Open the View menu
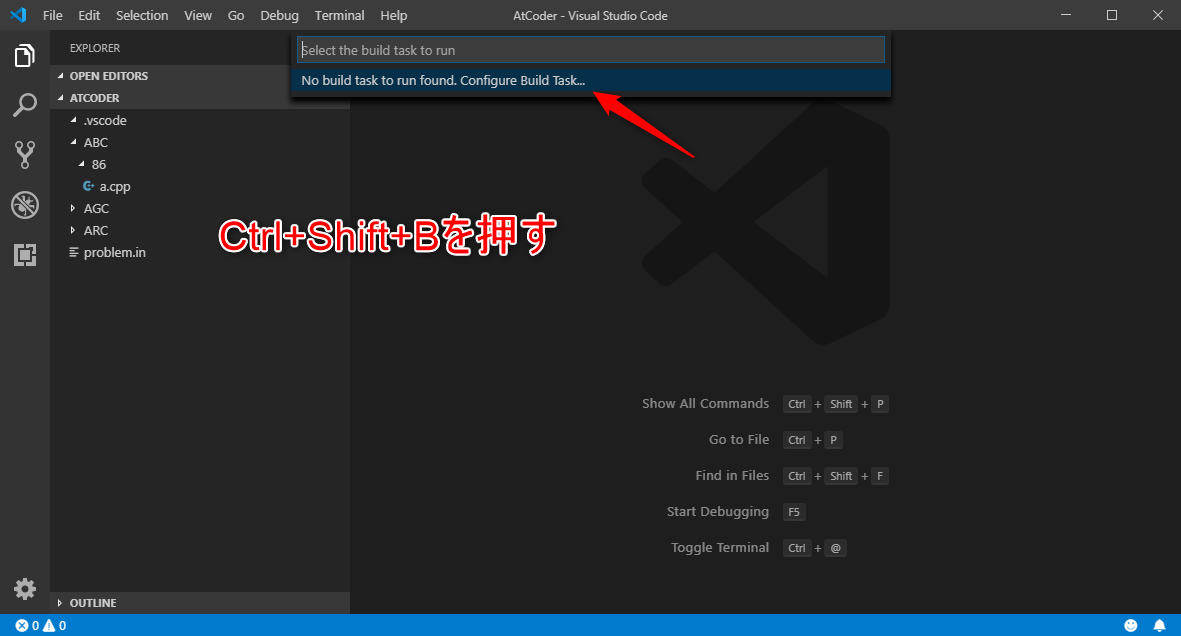Viewport: 1181px width, 636px height. pos(198,15)
